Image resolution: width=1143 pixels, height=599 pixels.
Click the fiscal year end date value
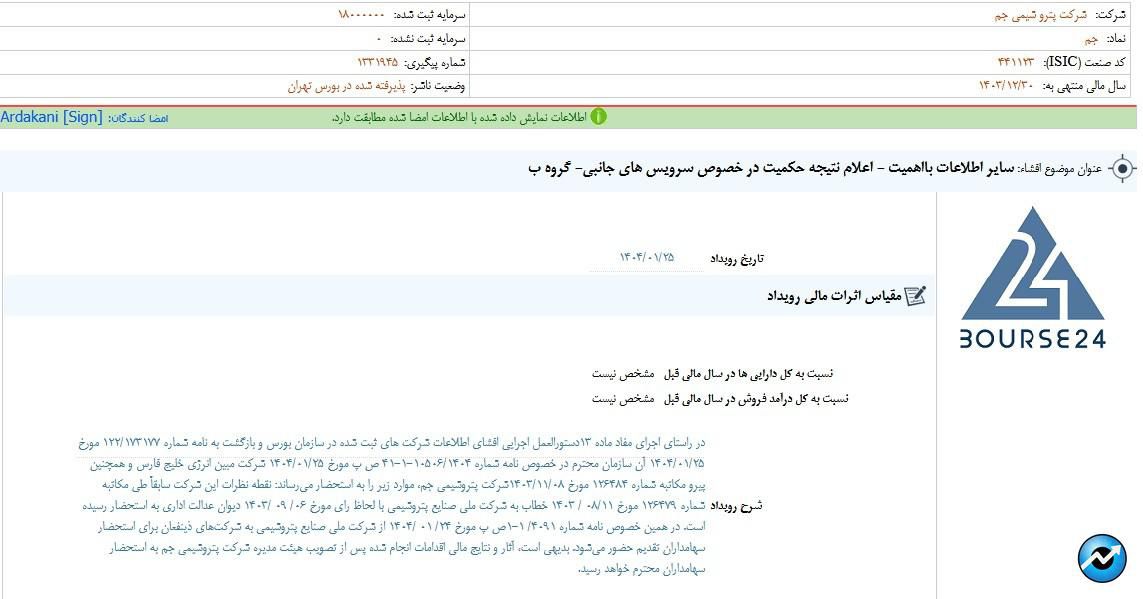point(1006,86)
